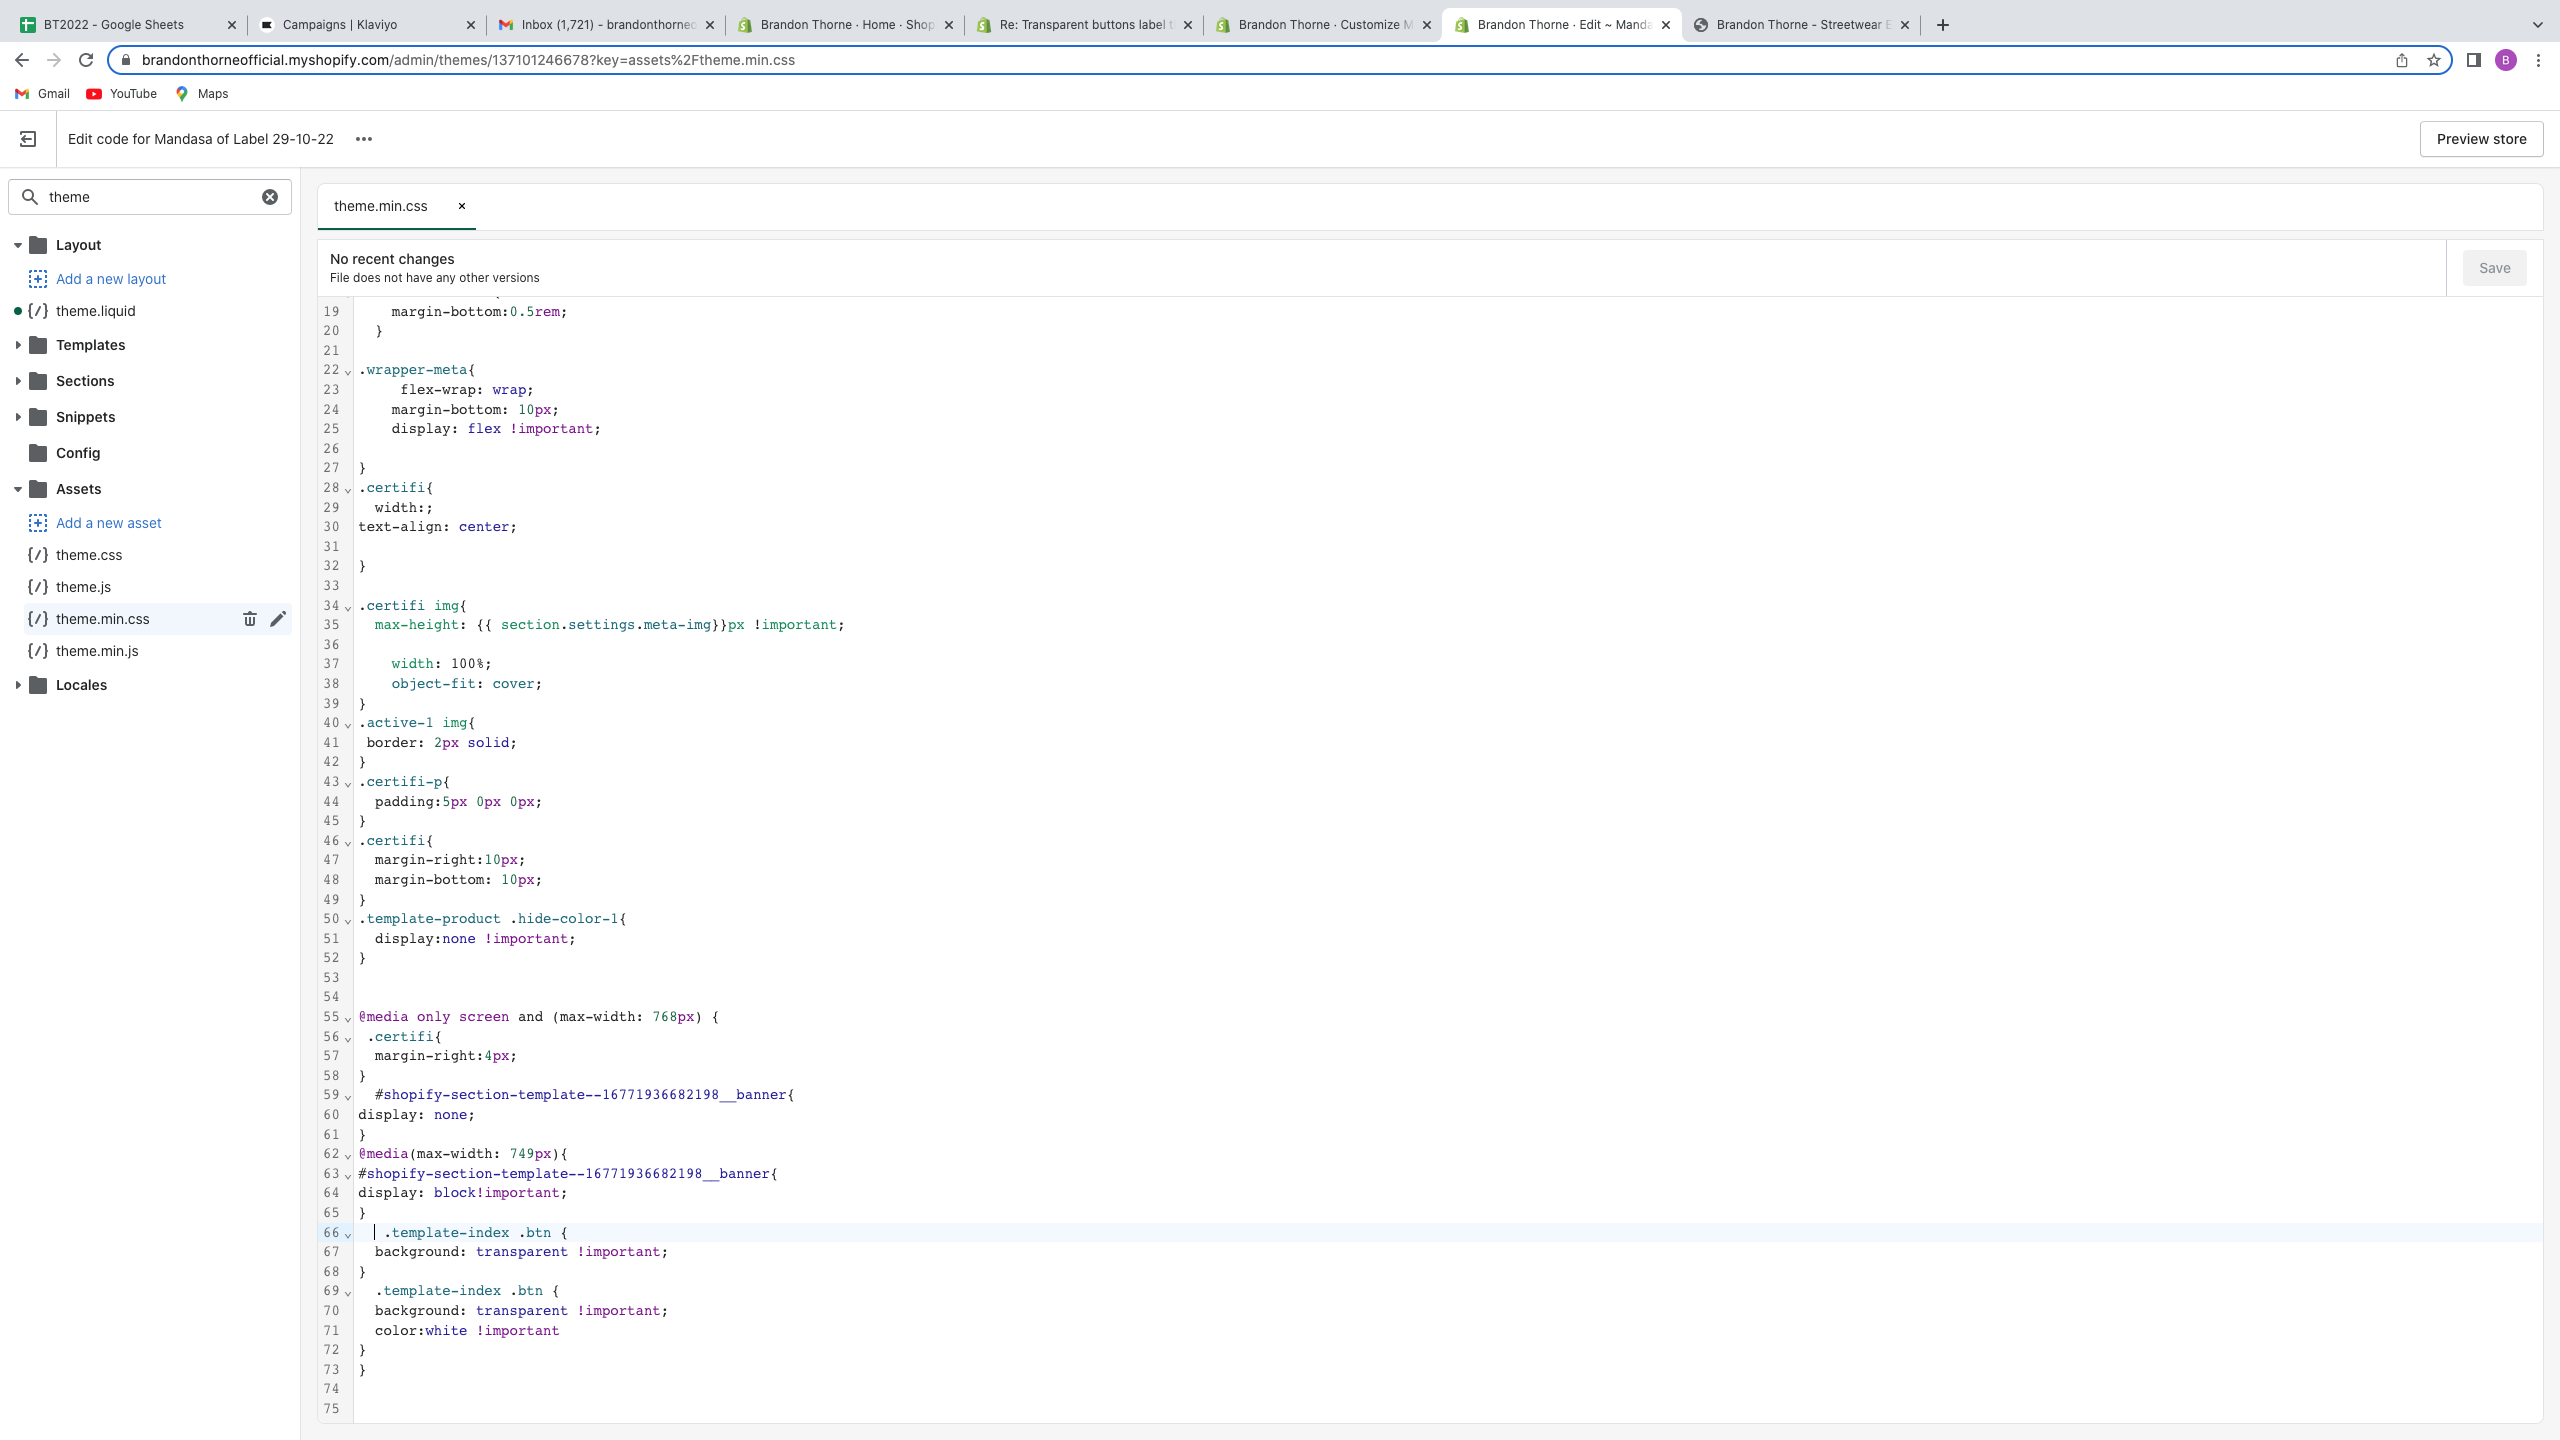Click the exit code editor icon
Image resolution: width=2560 pixels, height=1440 pixels.
coord(28,139)
